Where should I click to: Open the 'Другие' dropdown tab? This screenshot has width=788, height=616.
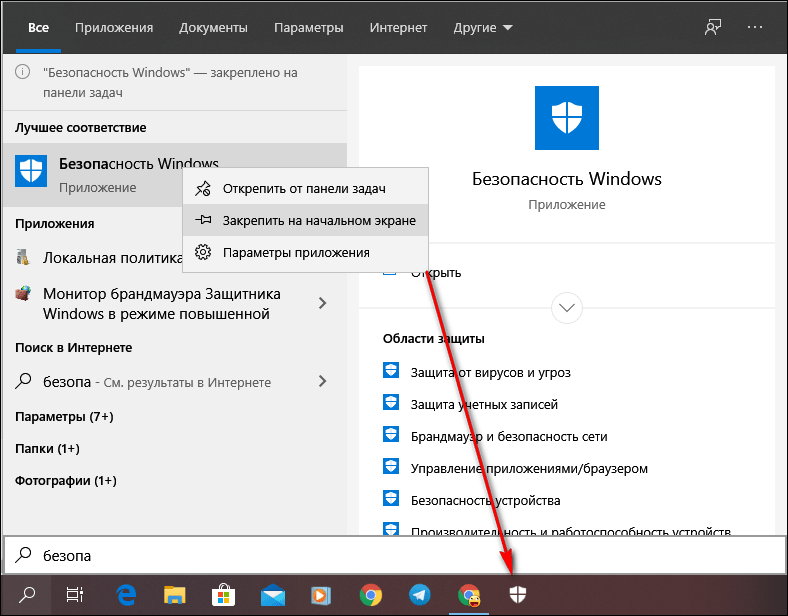(482, 28)
